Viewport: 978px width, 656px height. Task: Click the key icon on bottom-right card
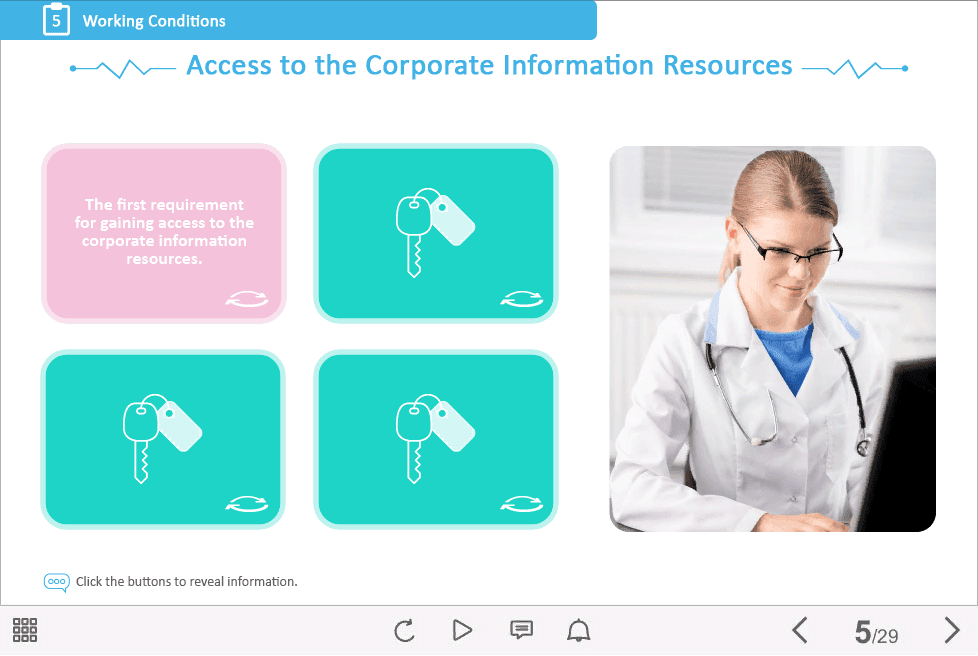click(434, 437)
